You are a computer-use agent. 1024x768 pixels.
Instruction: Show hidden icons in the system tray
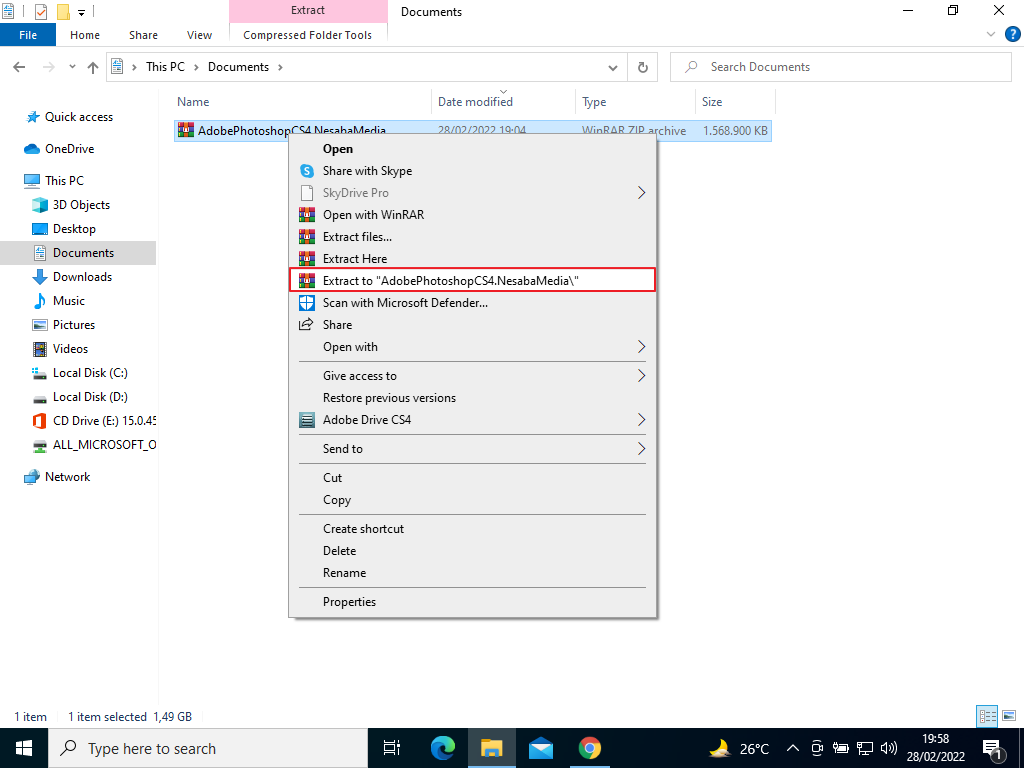(792, 747)
